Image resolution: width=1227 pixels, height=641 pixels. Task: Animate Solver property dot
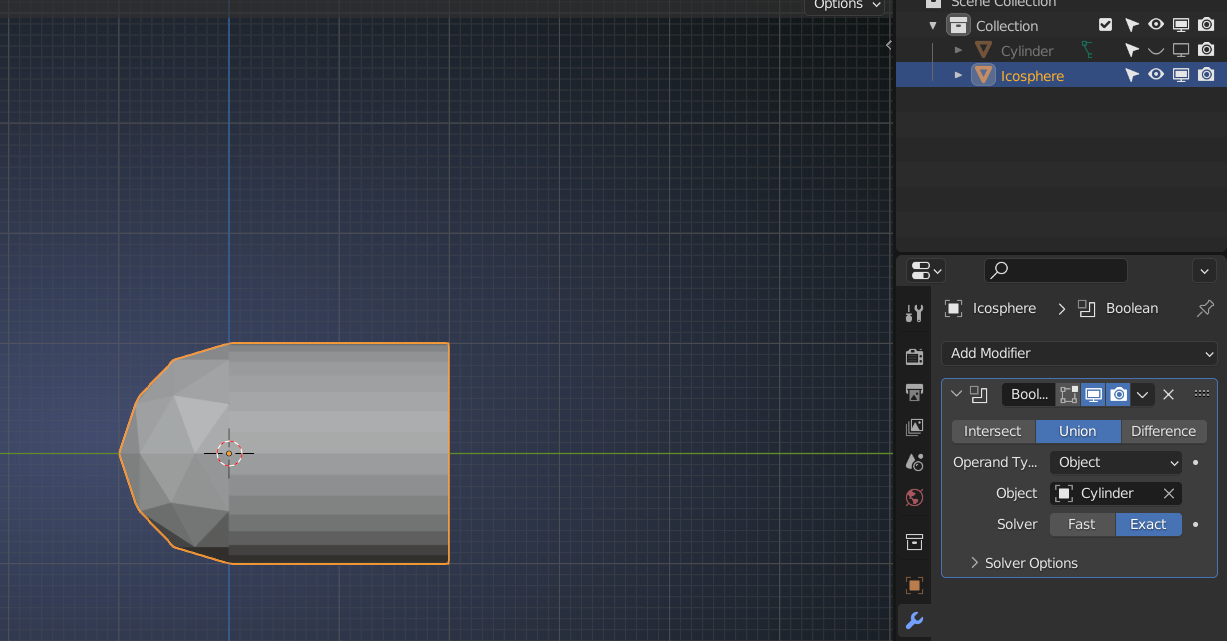coord(1196,524)
